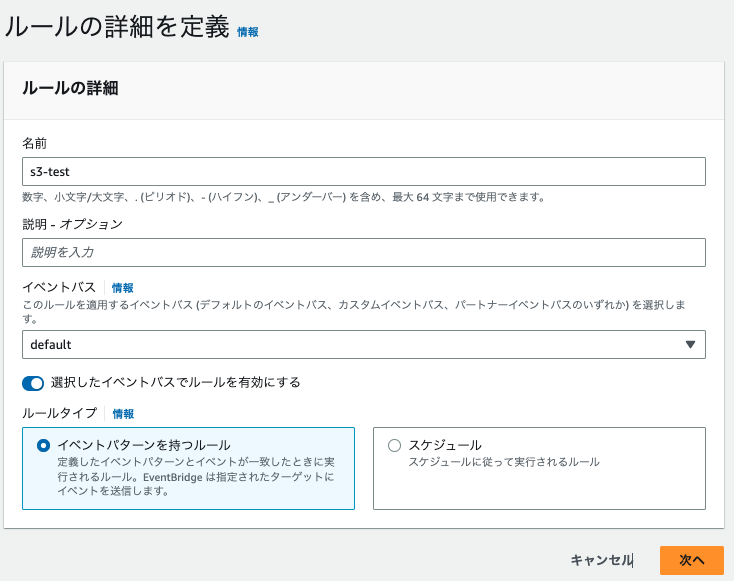The width and height of the screenshot is (734, 581).
Task: Click the 名前 input field containing s3-test
Action: (364, 171)
